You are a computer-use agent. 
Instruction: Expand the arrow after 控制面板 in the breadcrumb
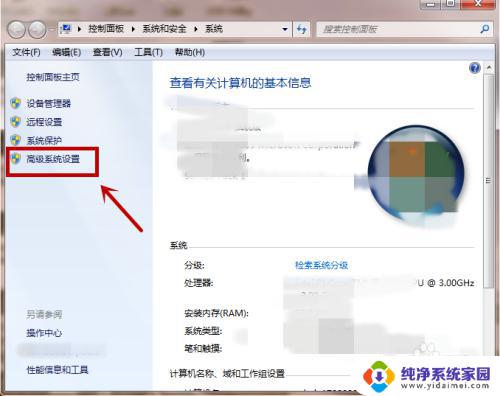[133, 29]
